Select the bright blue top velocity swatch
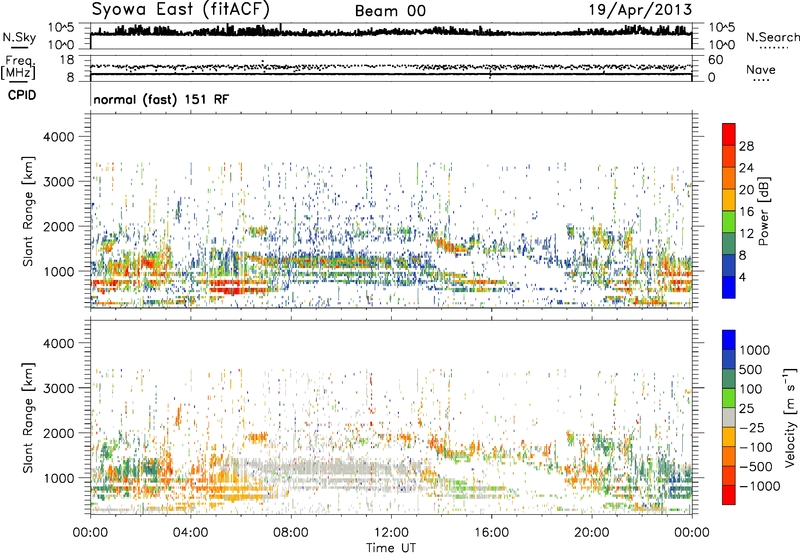This screenshot has height=554, width=800. pyautogui.click(x=729, y=340)
